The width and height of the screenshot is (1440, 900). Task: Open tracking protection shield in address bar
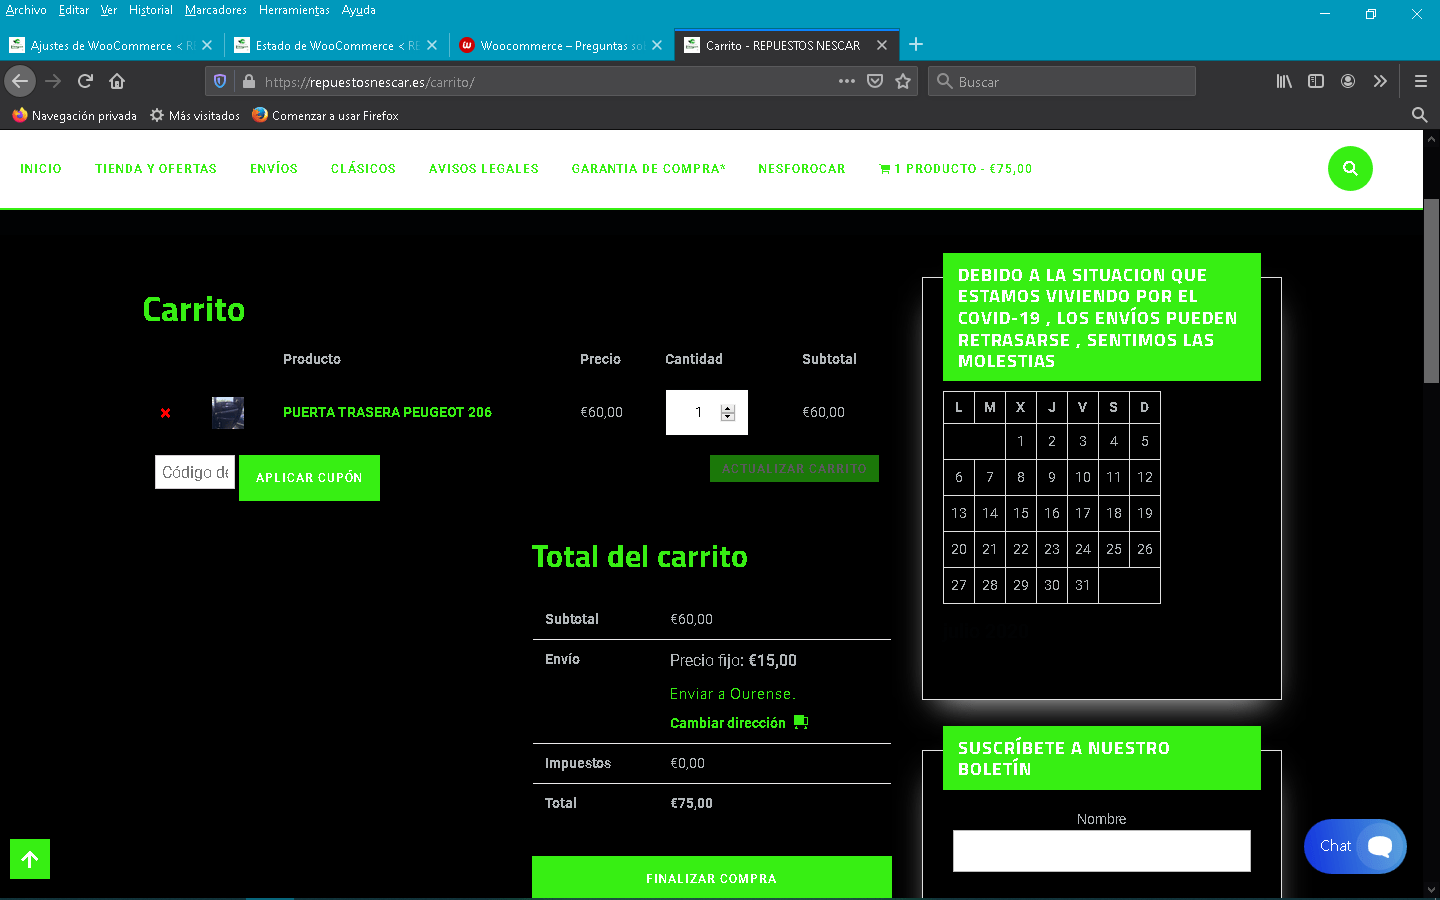click(221, 81)
